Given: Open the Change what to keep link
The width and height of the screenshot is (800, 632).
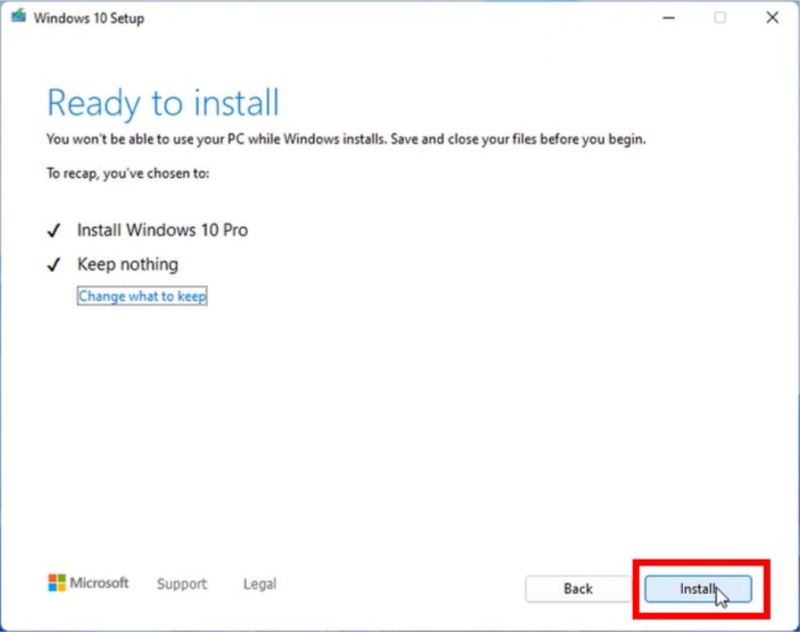Looking at the screenshot, I should tap(142, 296).
